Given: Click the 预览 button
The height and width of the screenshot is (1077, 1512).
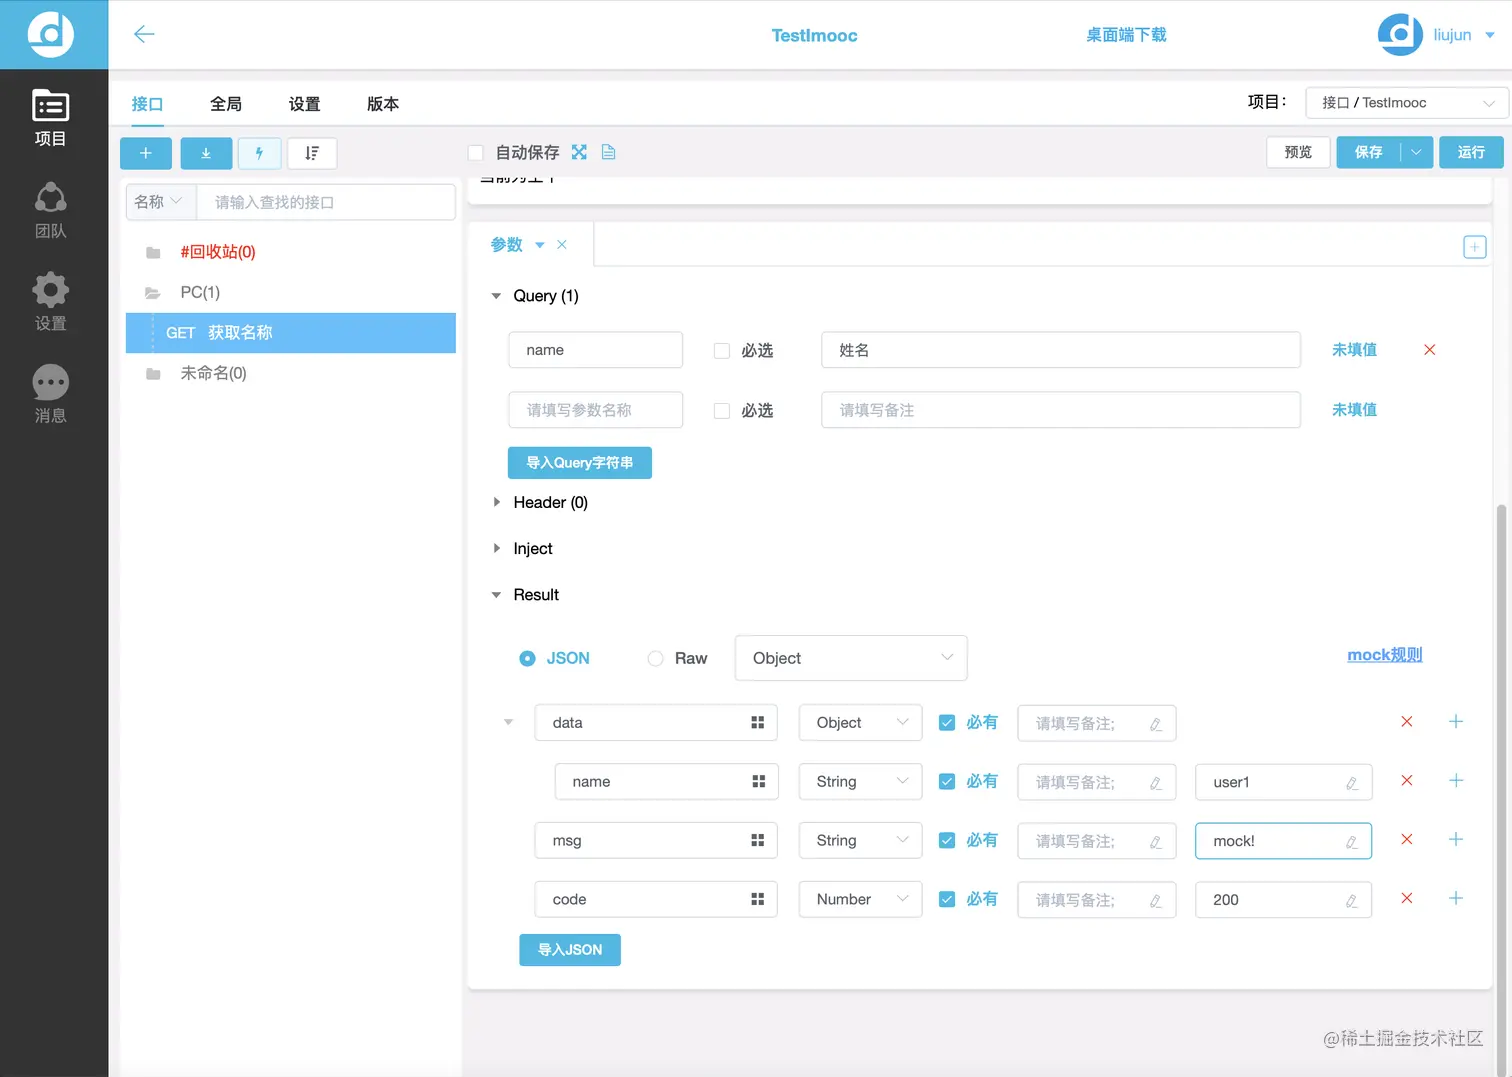Looking at the screenshot, I should (1298, 152).
